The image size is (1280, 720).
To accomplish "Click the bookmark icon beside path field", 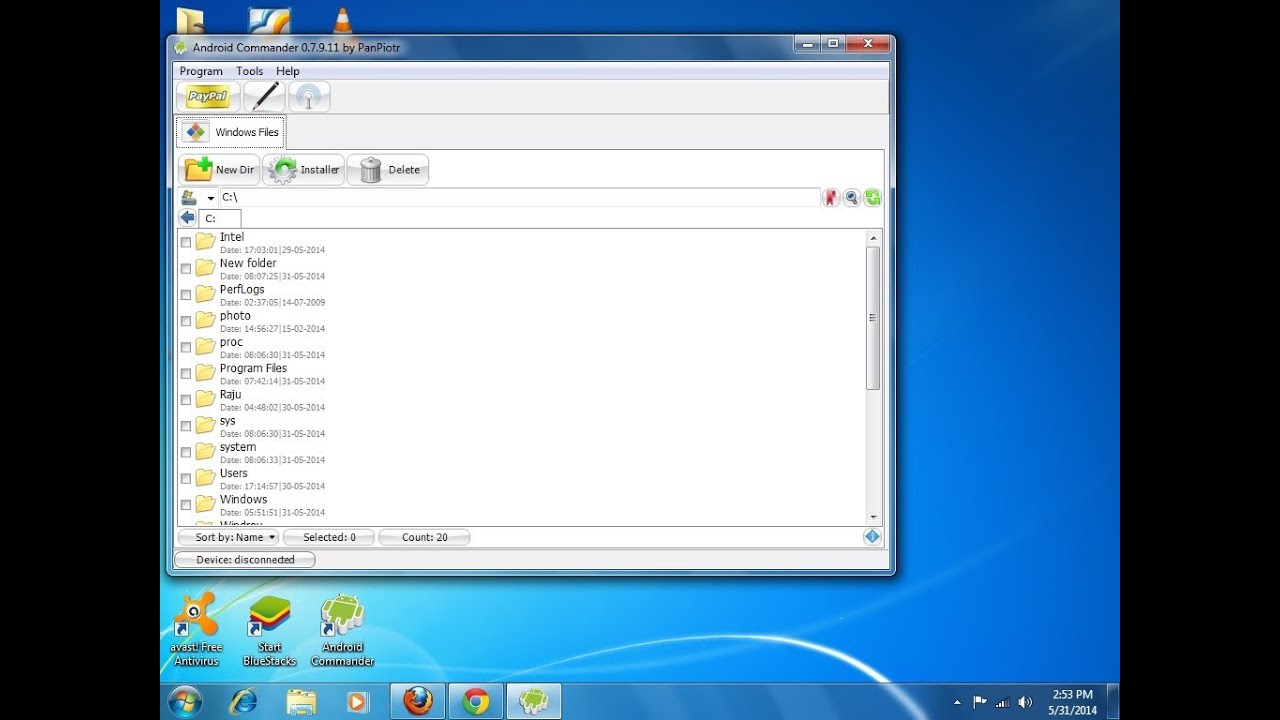I will pos(830,198).
